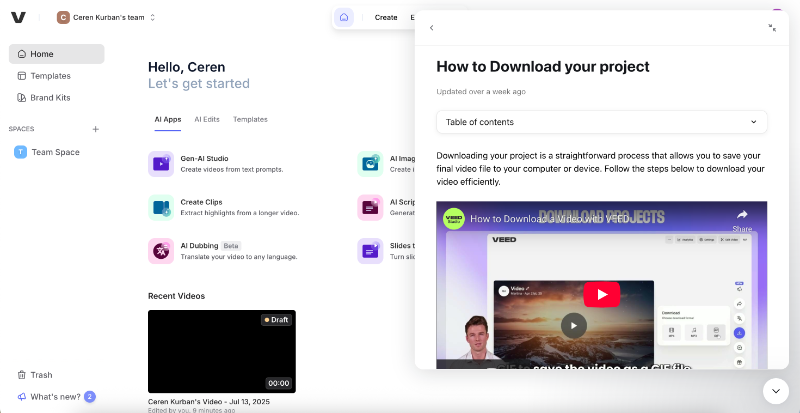The height and width of the screenshot is (413, 800).
Task: Collapse the help panel with shrink icon
Action: point(772,28)
